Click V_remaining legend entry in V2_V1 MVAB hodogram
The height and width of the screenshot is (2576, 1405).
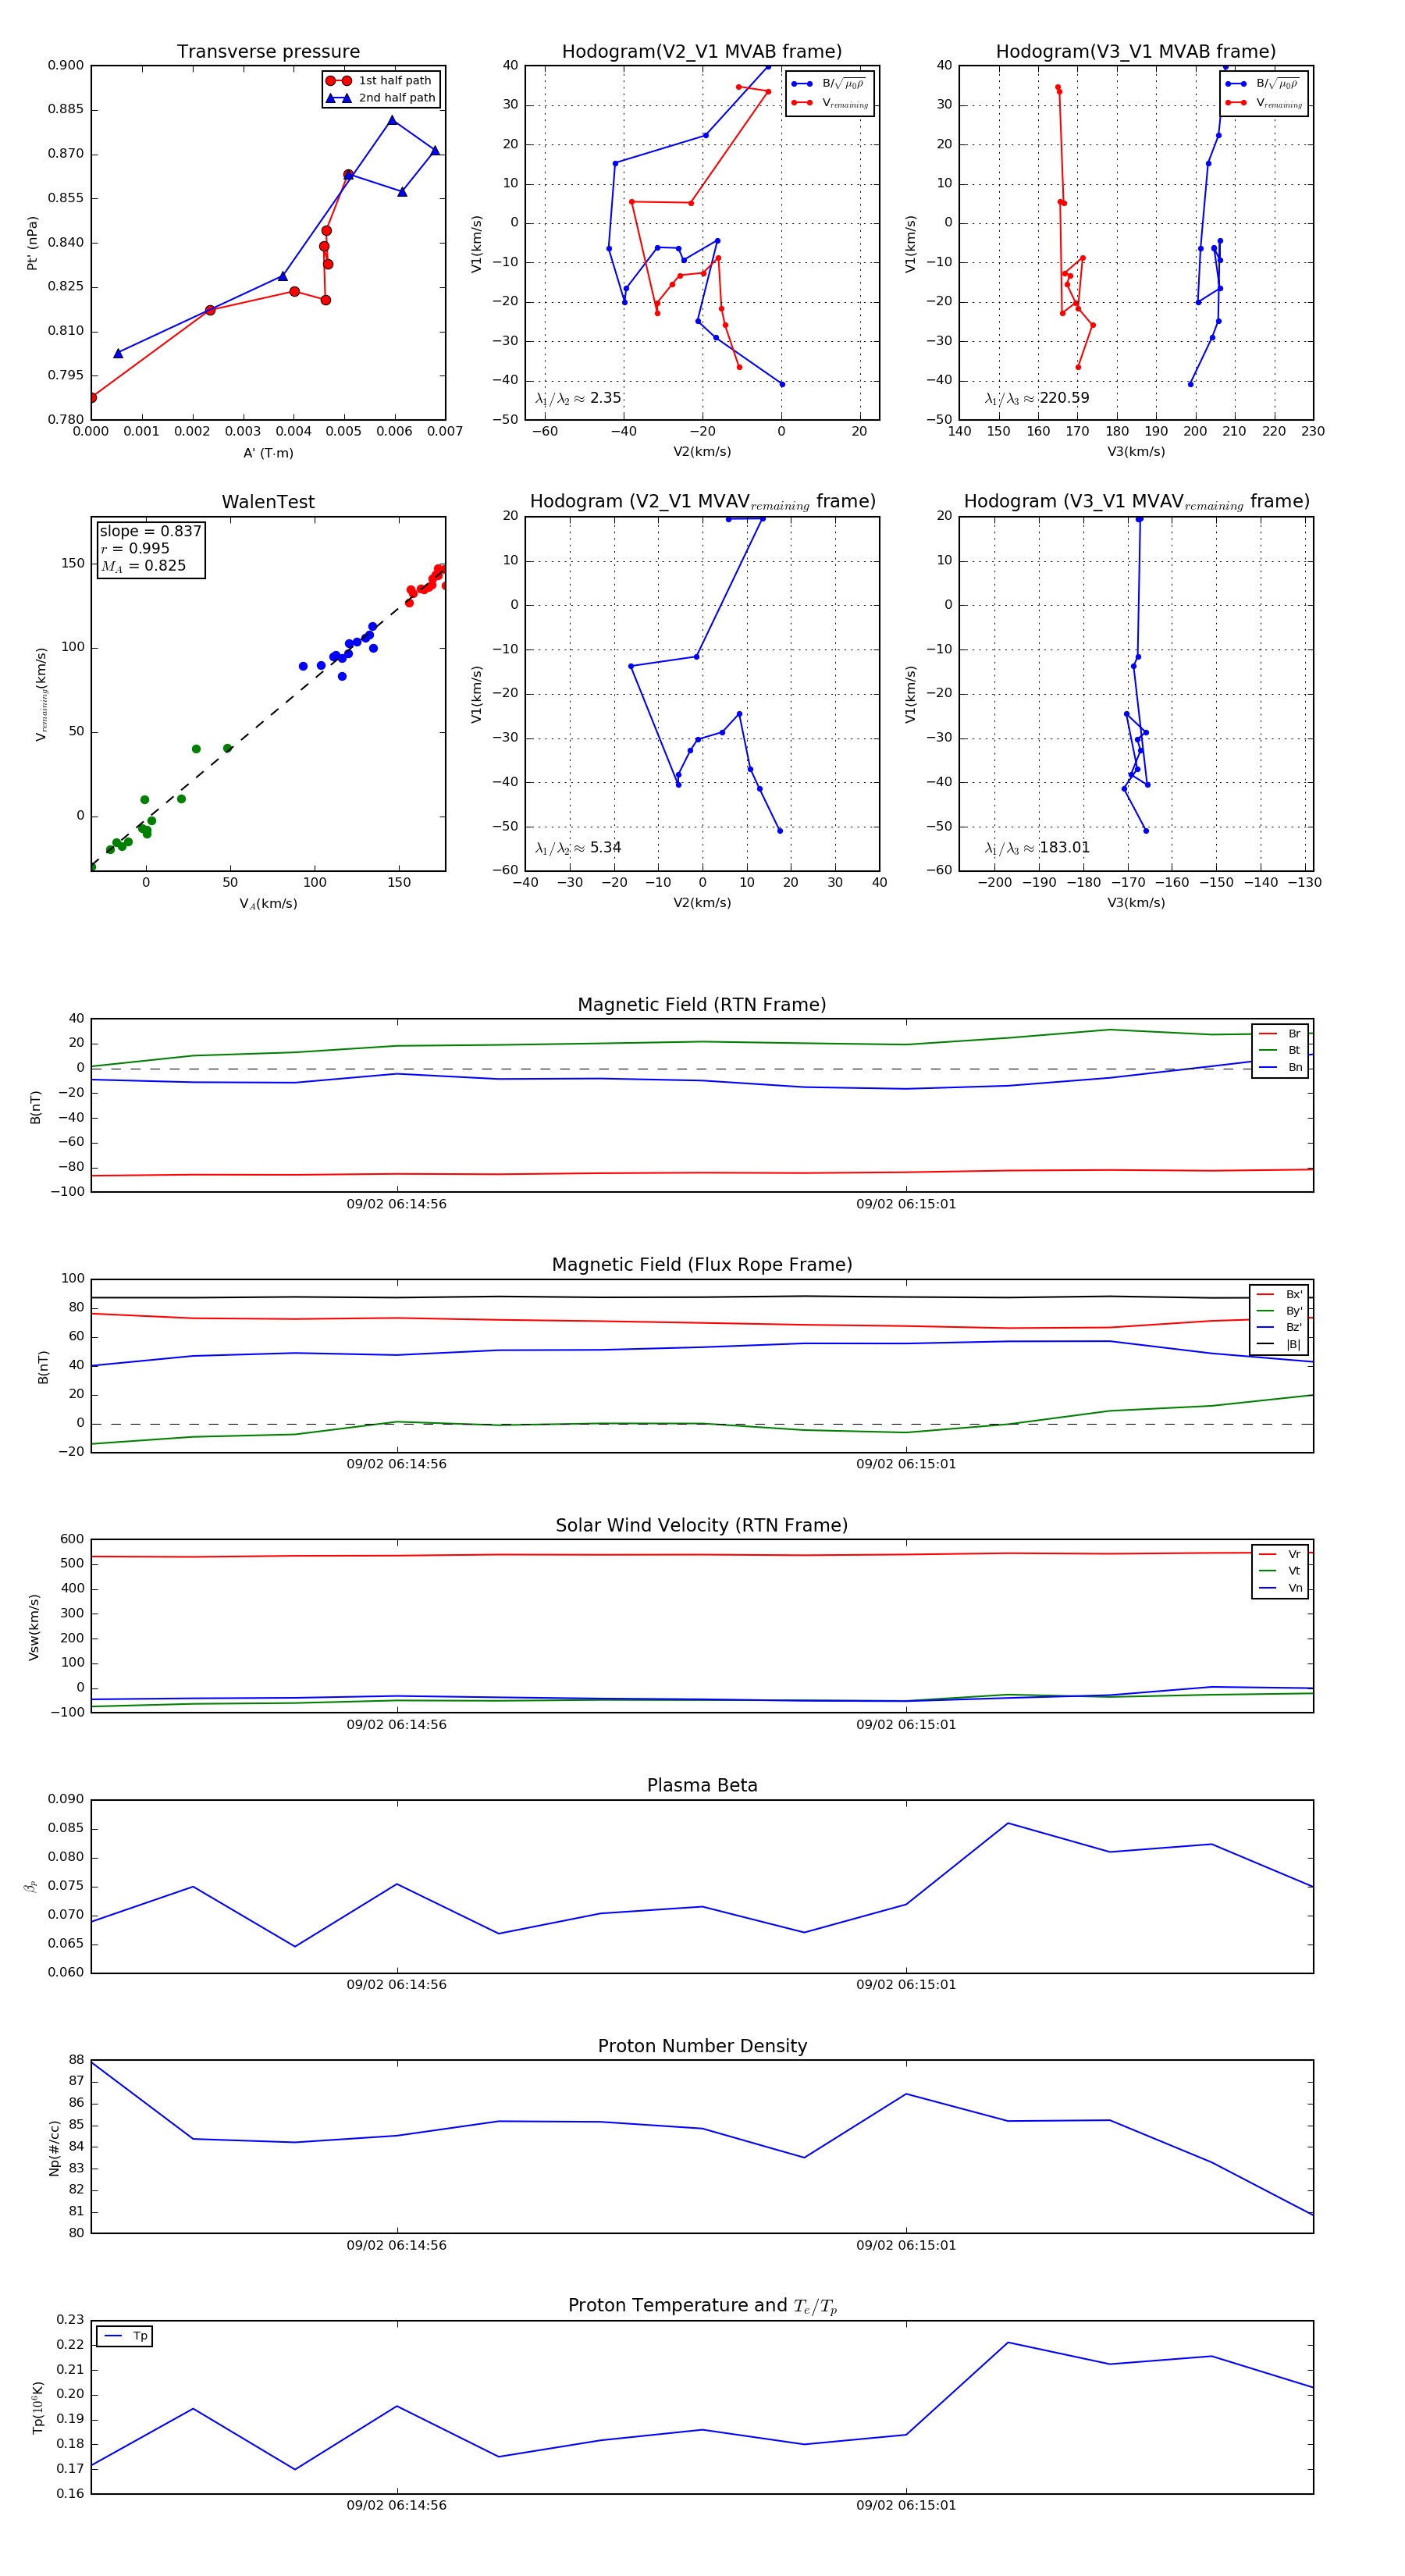tap(830, 103)
